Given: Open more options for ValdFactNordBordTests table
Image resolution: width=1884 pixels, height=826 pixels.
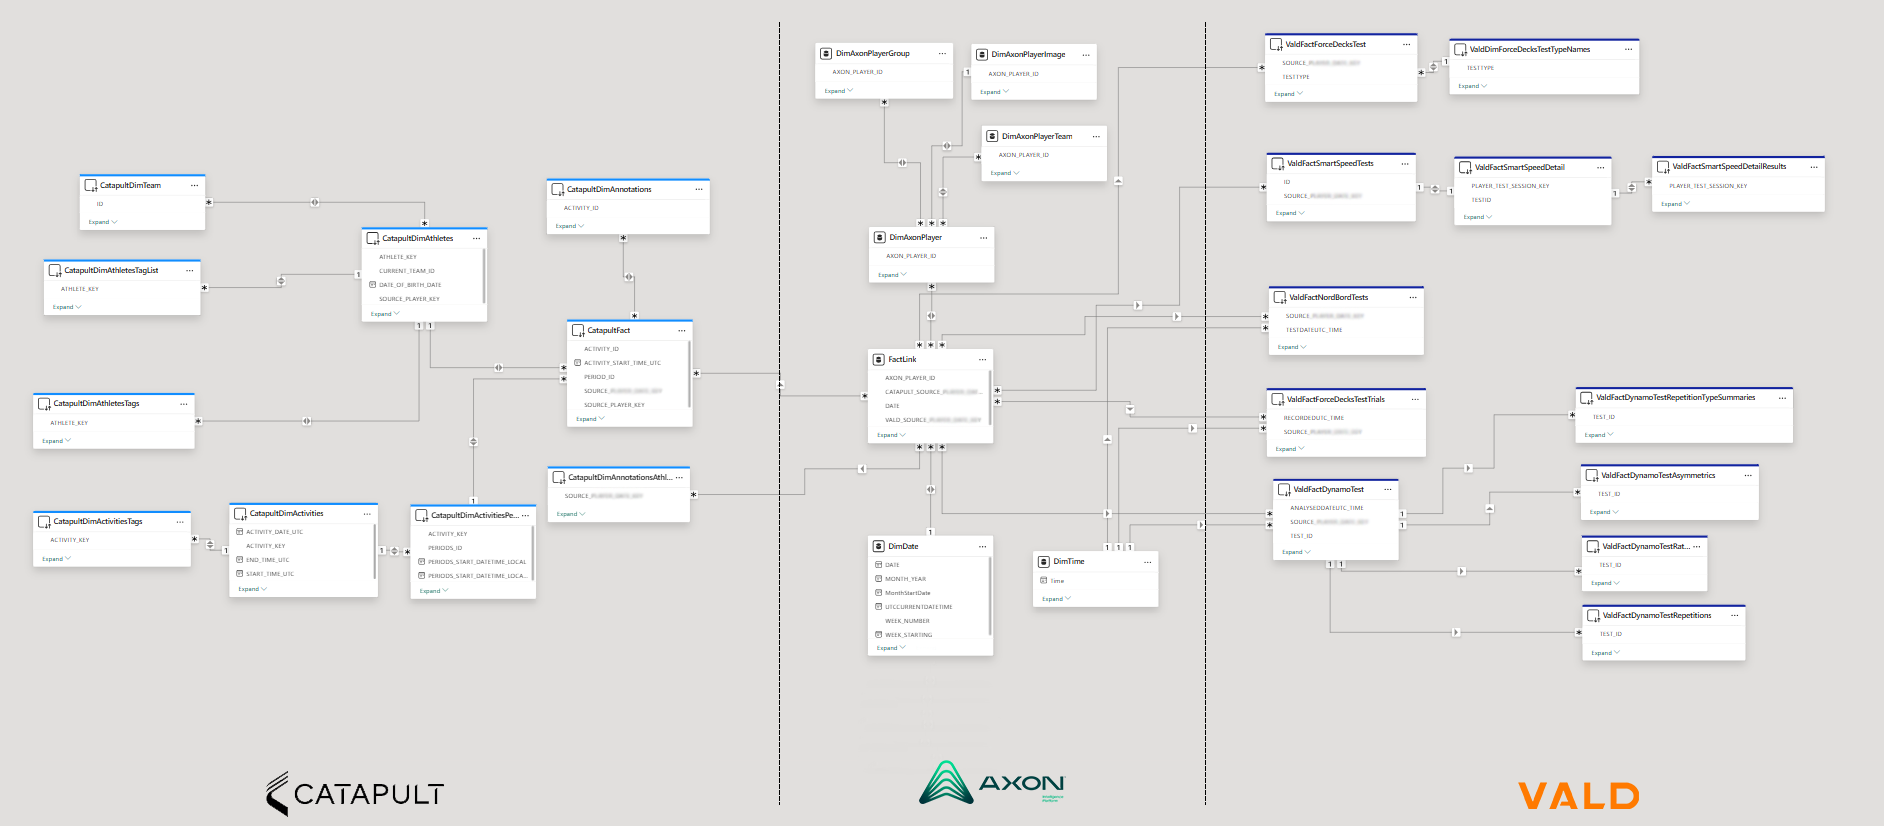Looking at the screenshot, I should [1412, 297].
